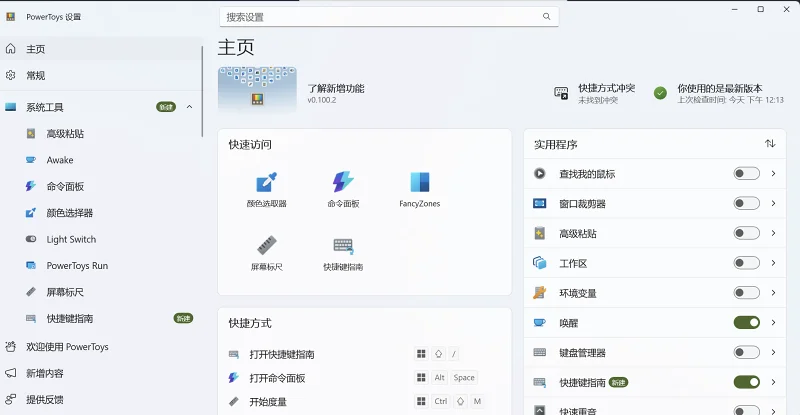Viewport: 800px width, 415px height.
Task: Click the search magnifier icon
Action: click(546, 17)
